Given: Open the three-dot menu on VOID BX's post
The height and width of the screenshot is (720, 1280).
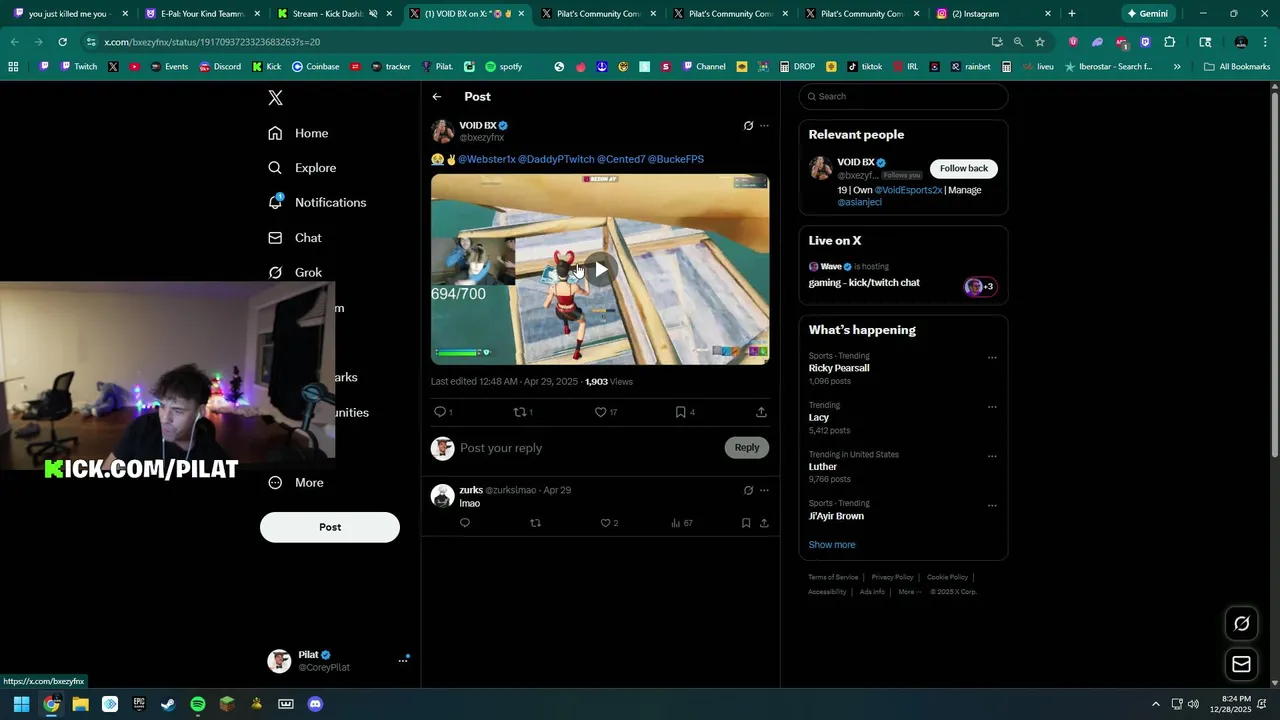Looking at the screenshot, I should tap(764, 126).
